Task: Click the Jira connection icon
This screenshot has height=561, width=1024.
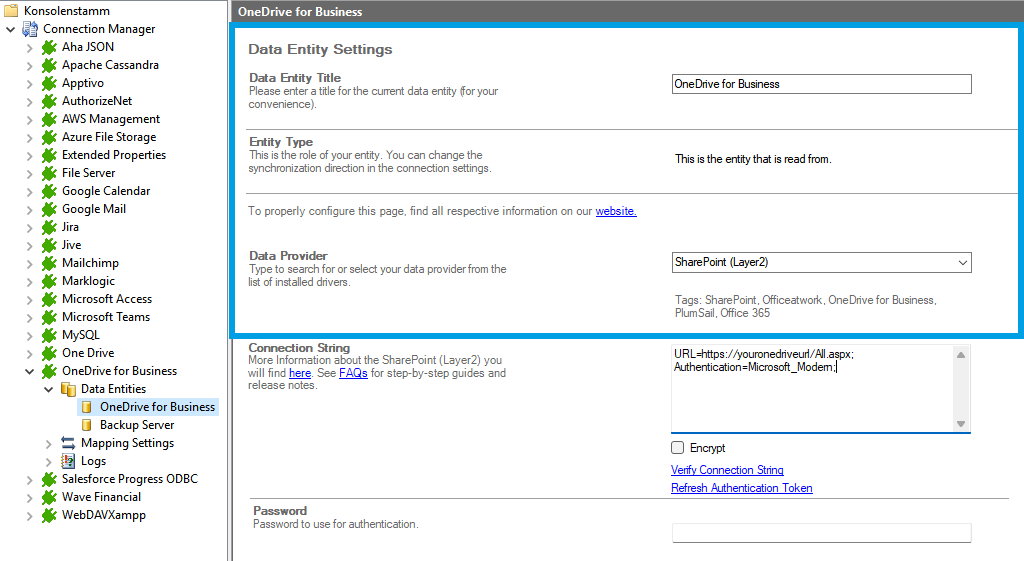Action: click(x=49, y=227)
